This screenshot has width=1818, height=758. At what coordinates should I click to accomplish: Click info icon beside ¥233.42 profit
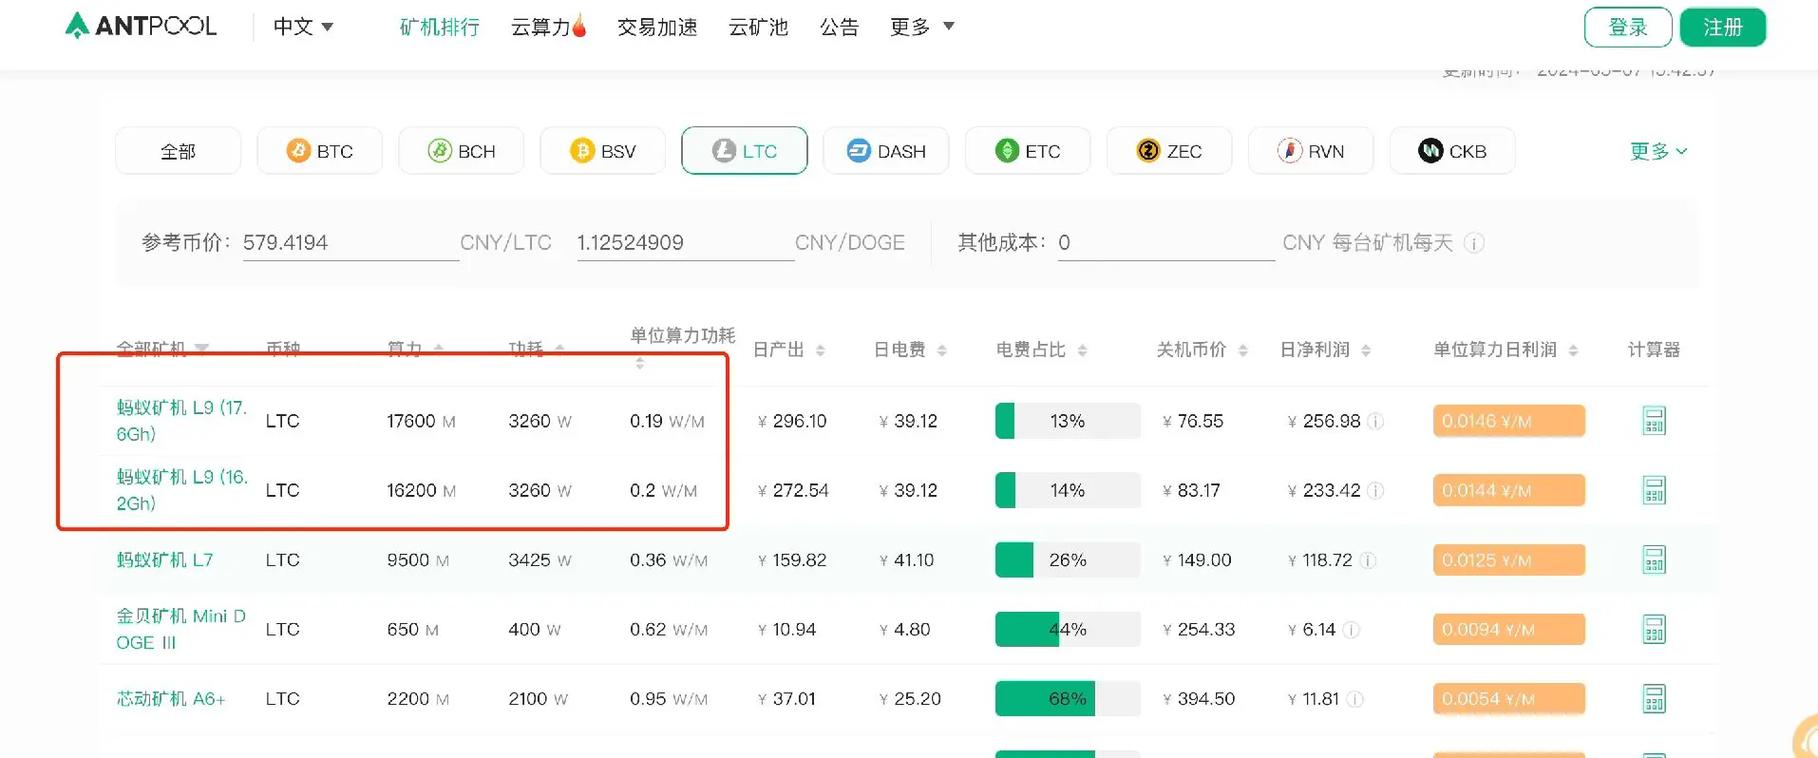pos(1375,490)
